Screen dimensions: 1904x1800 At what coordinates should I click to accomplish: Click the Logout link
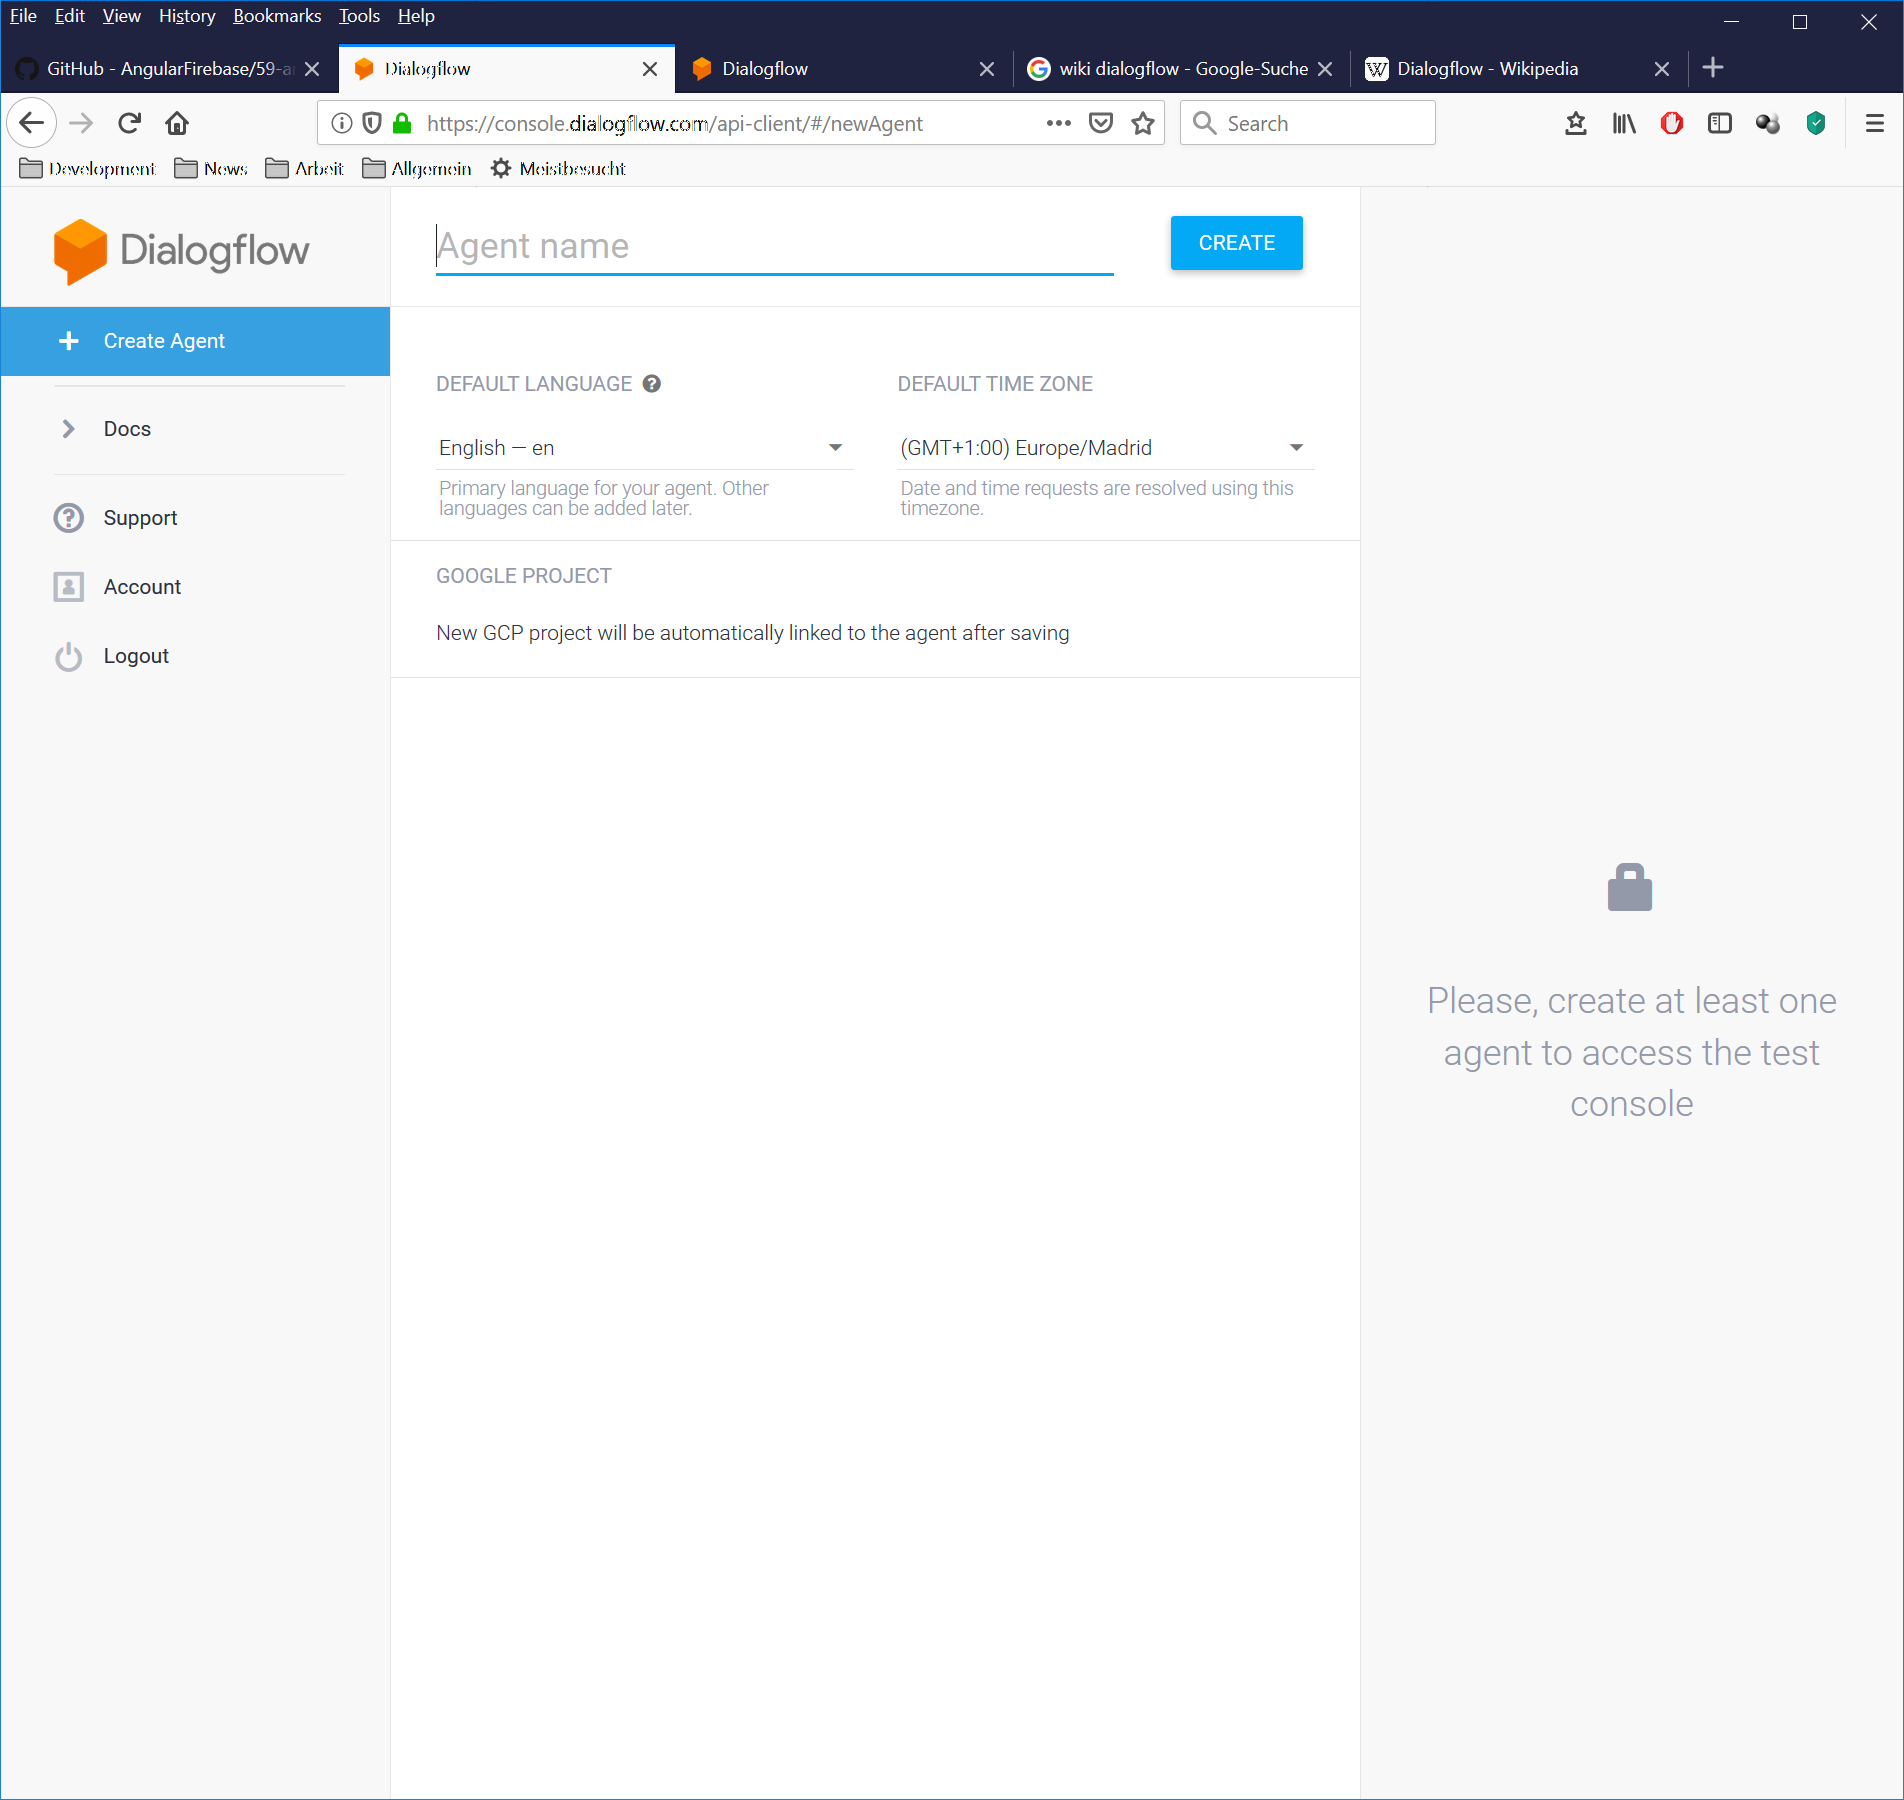click(136, 656)
